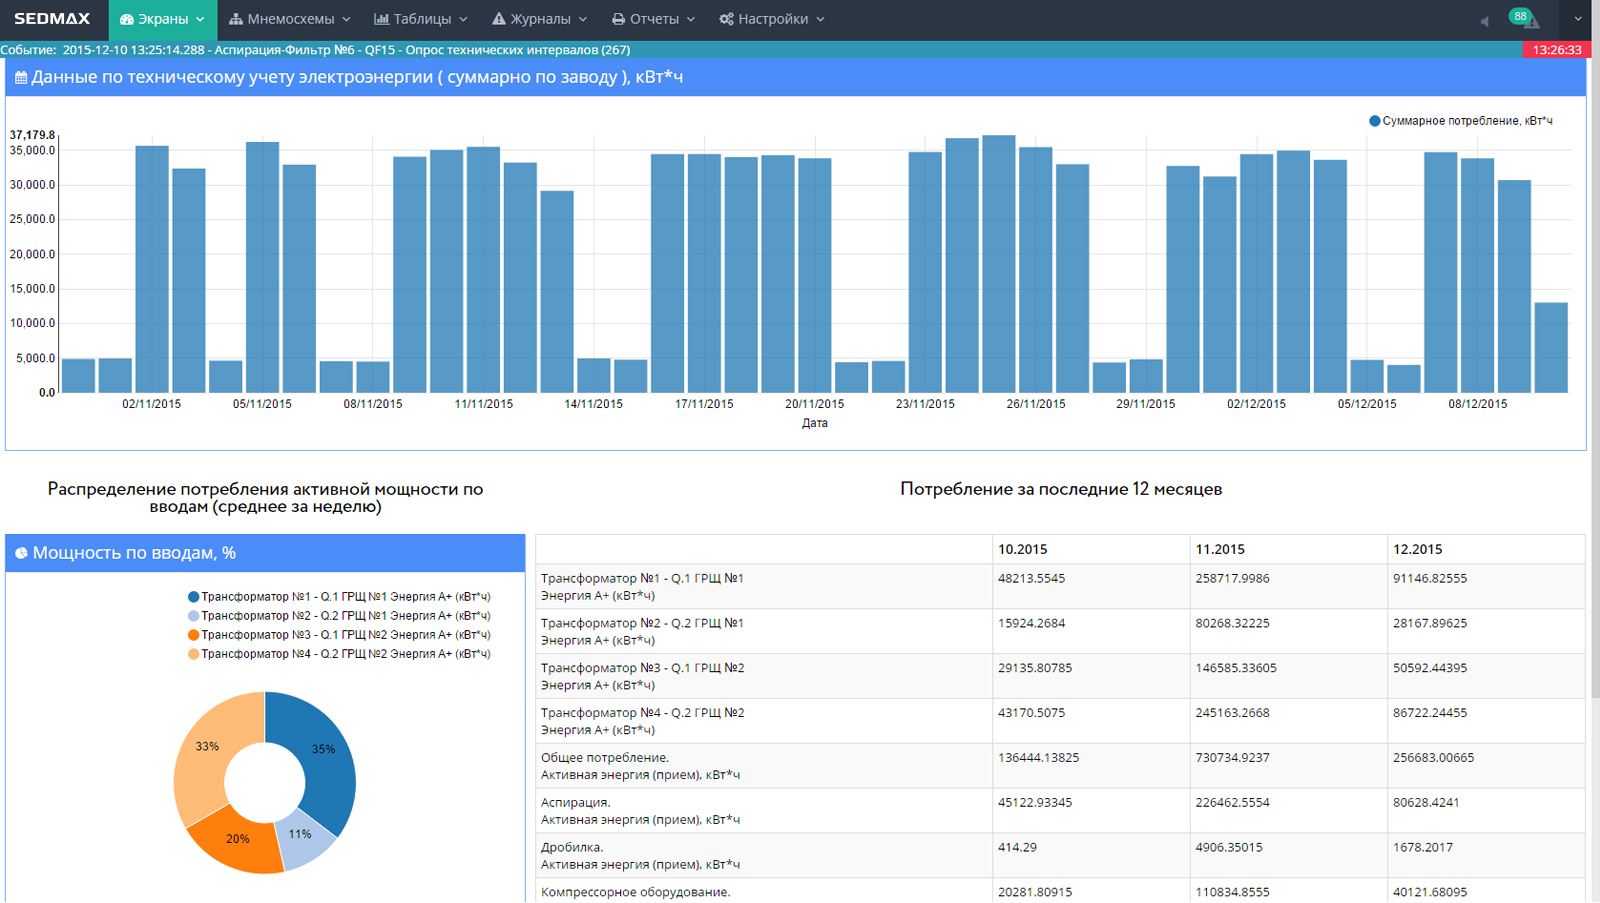Click the calendar icon in the energy data header
Image resolution: width=1600 pixels, height=903 pixels.
(x=20, y=78)
